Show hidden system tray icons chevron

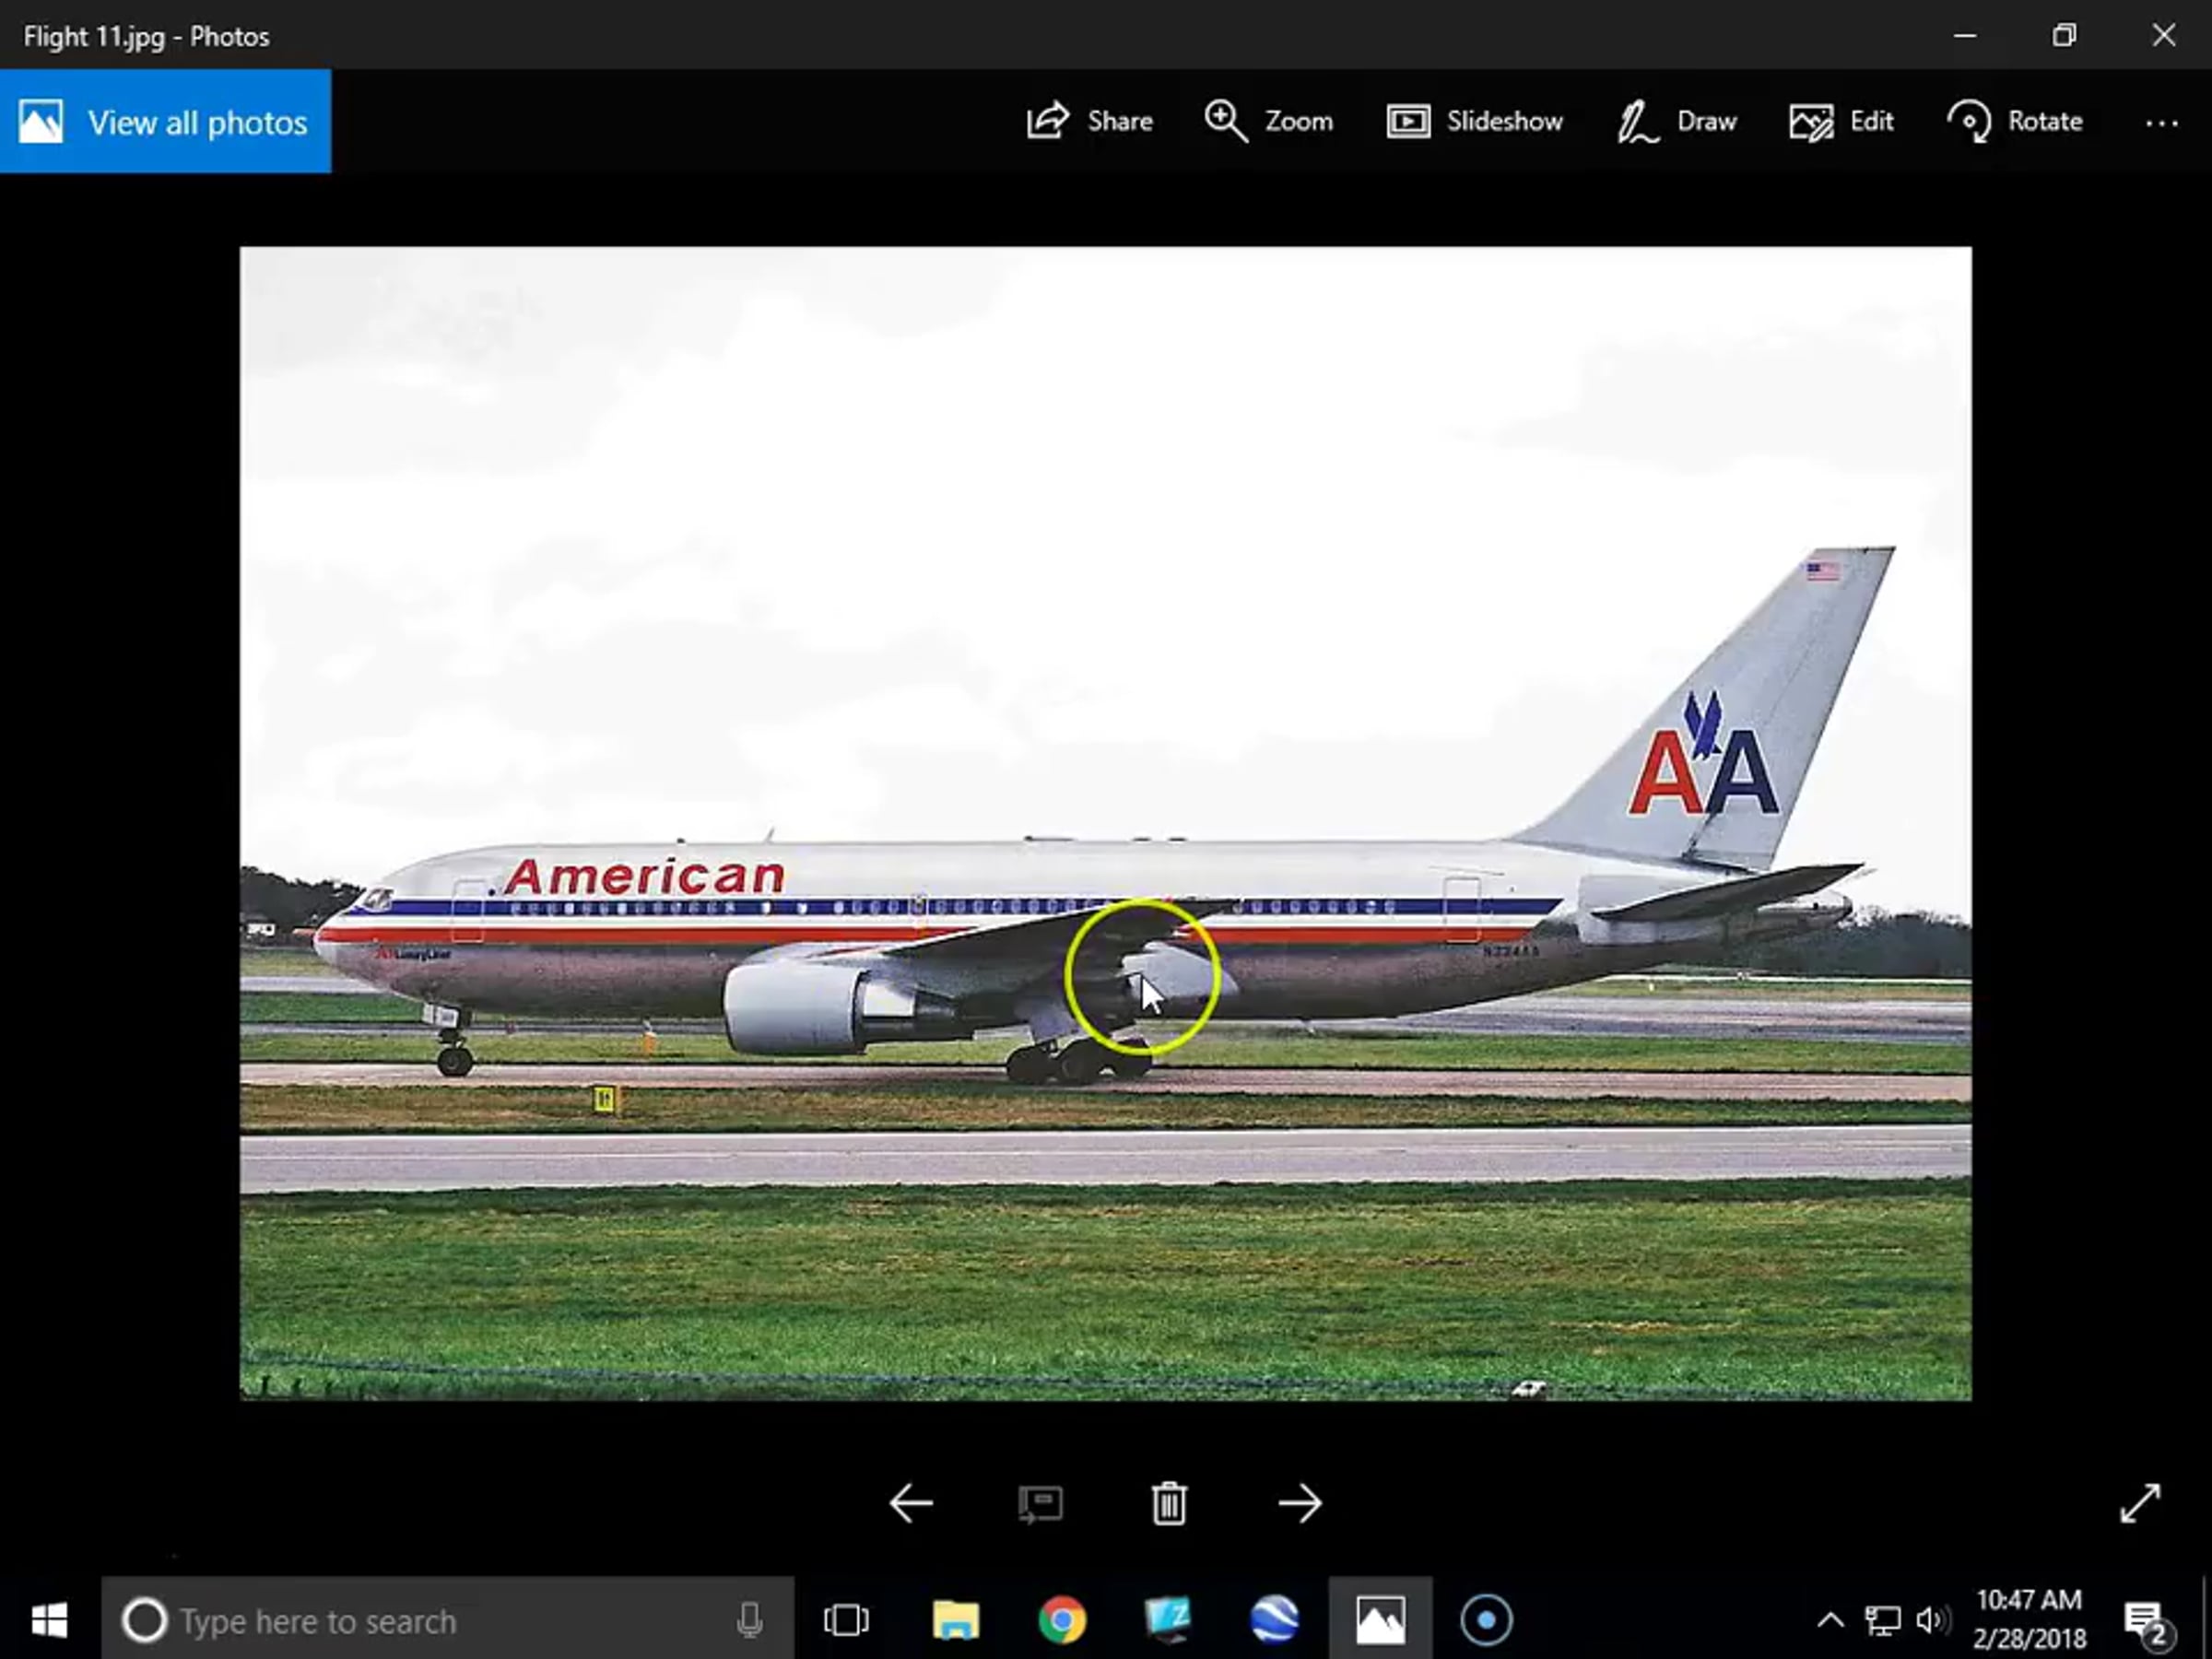pos(1830,1619)
